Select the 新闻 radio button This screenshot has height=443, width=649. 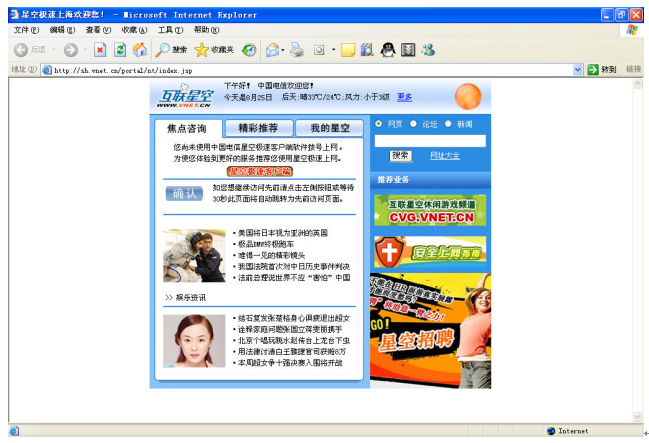tap(448, 123)
